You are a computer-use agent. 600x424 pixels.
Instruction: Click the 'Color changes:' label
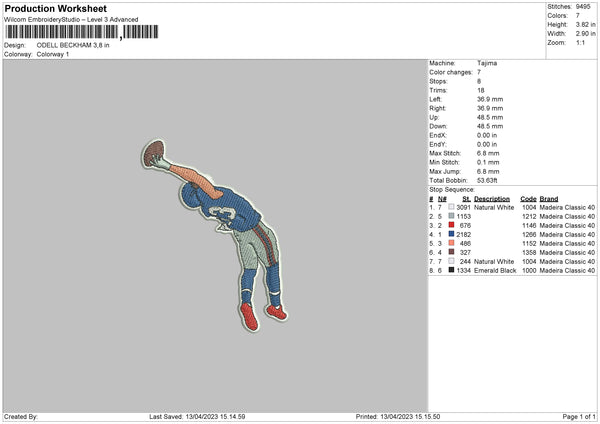point(451,72)
